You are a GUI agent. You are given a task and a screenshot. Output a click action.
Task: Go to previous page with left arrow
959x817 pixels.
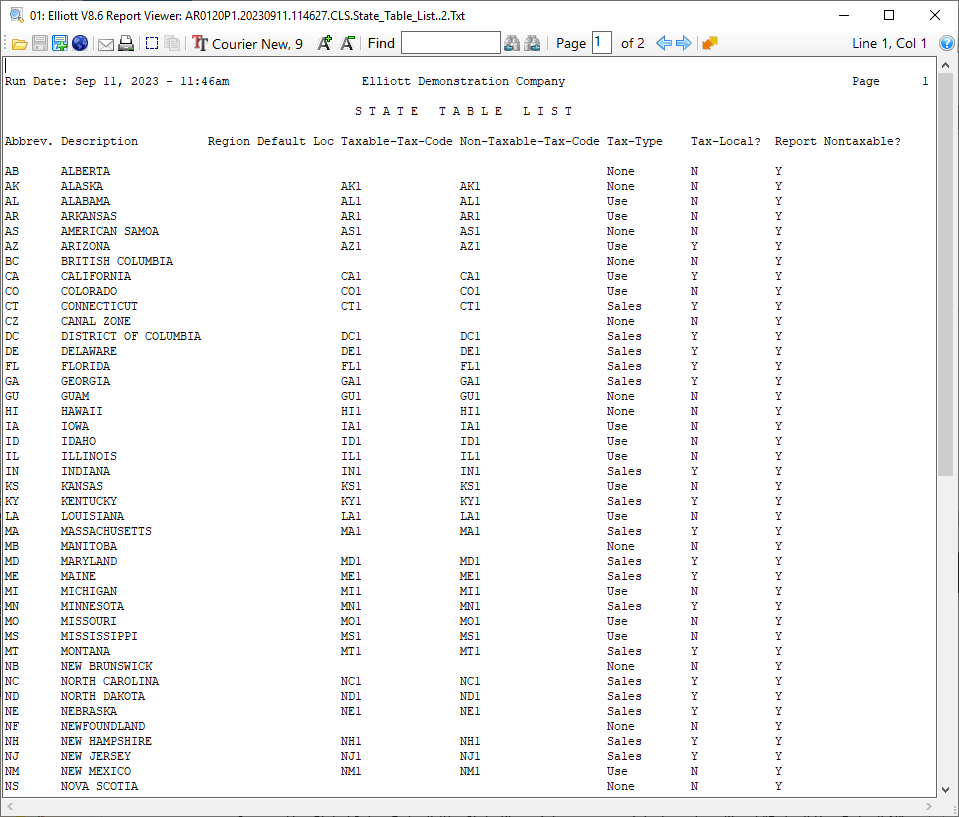tap(663, 43)
